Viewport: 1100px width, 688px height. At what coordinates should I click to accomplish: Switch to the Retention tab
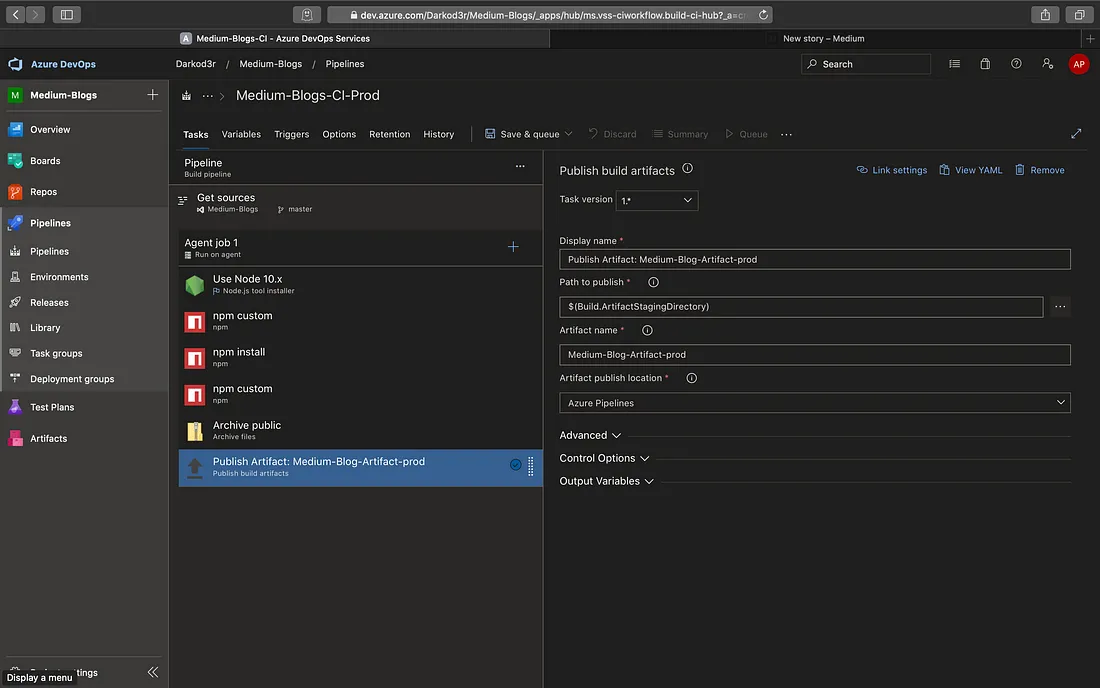click(389, 134)
